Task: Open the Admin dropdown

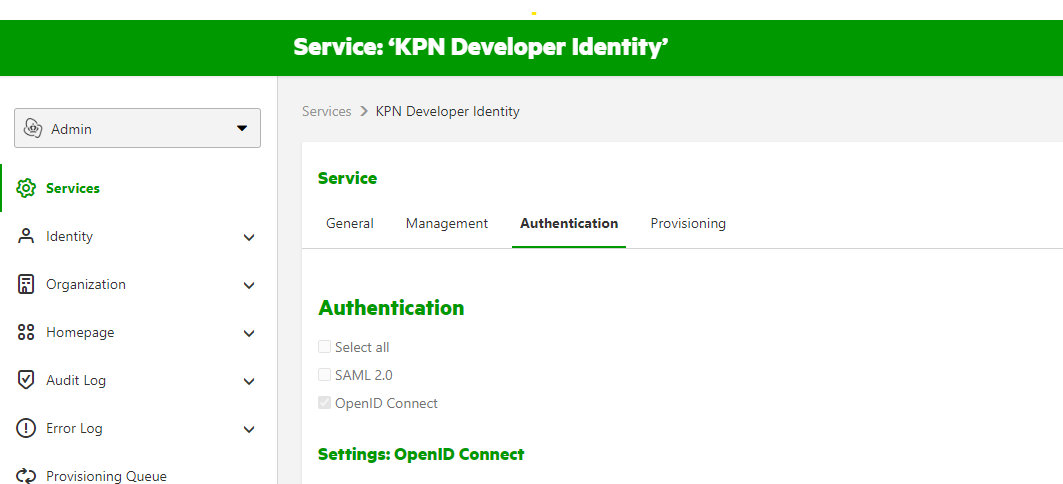Action: [x=138, y=128]
